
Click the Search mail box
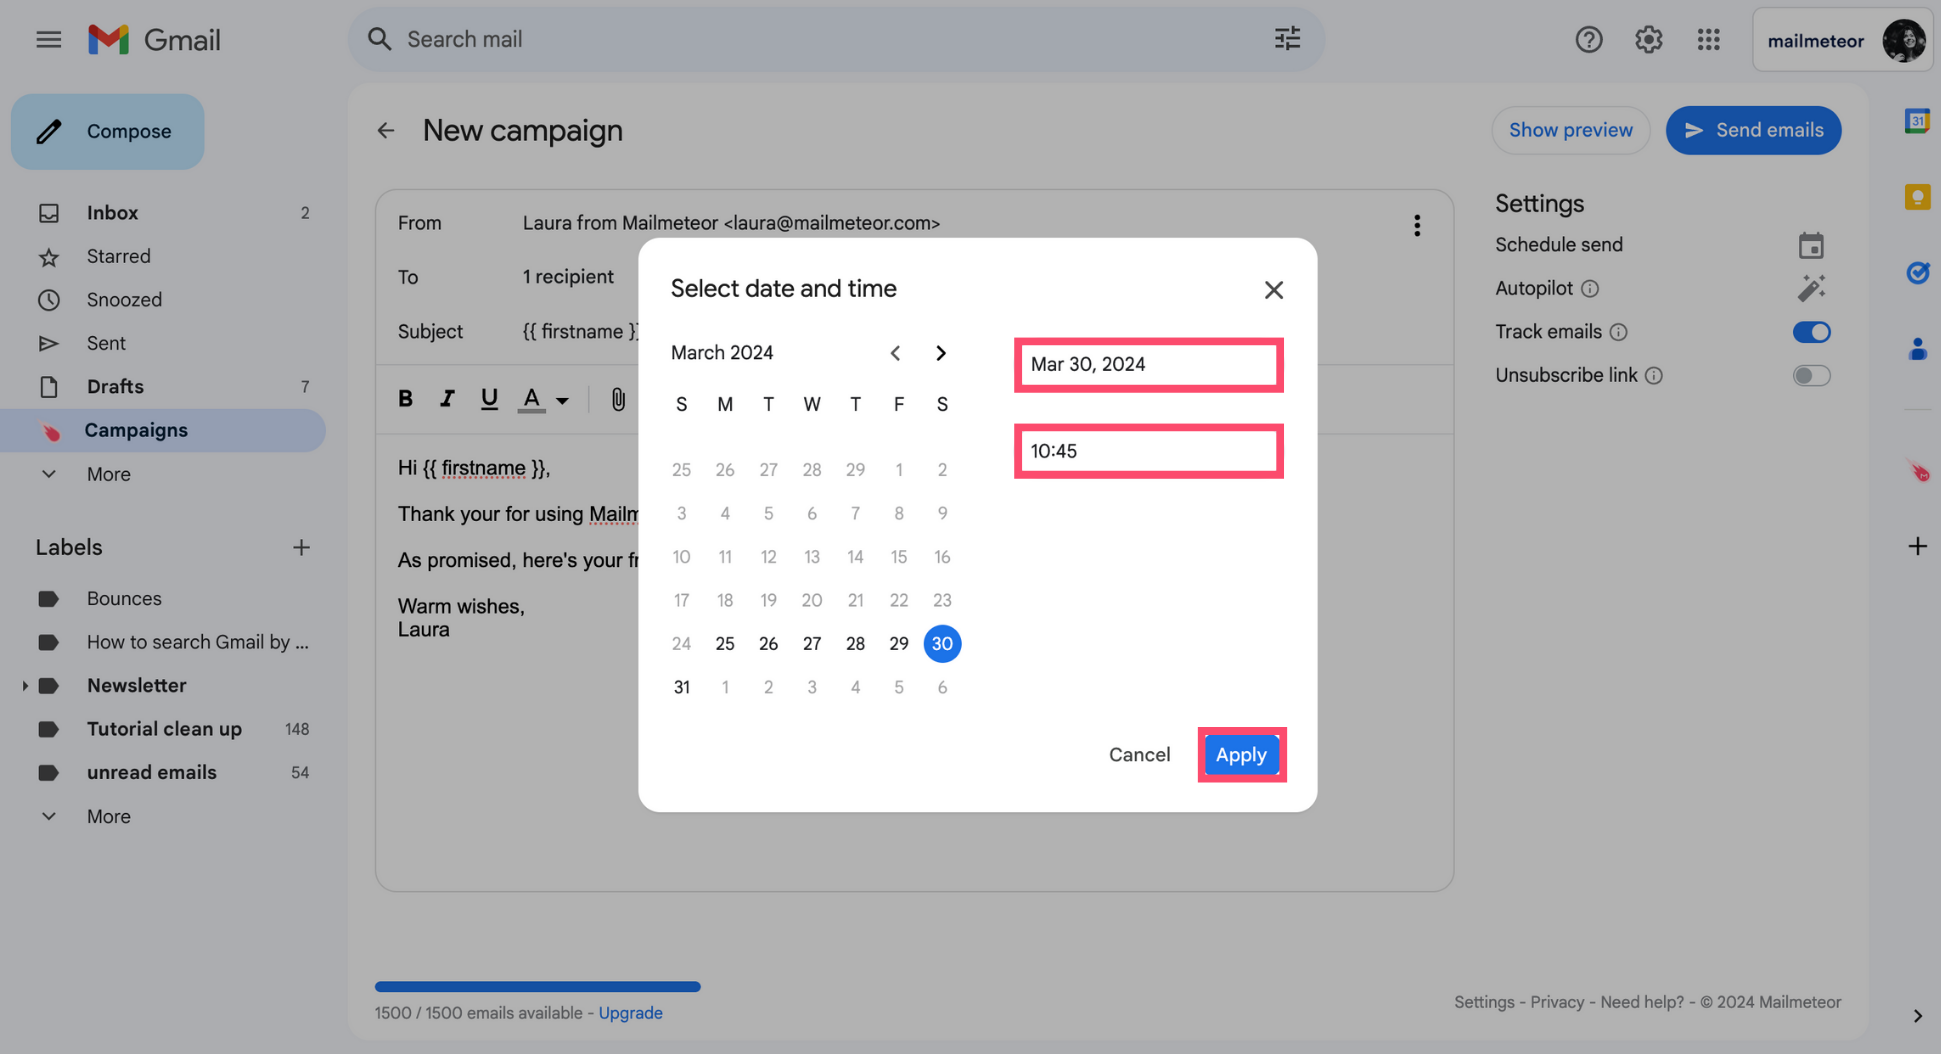[x=835, y=39]
